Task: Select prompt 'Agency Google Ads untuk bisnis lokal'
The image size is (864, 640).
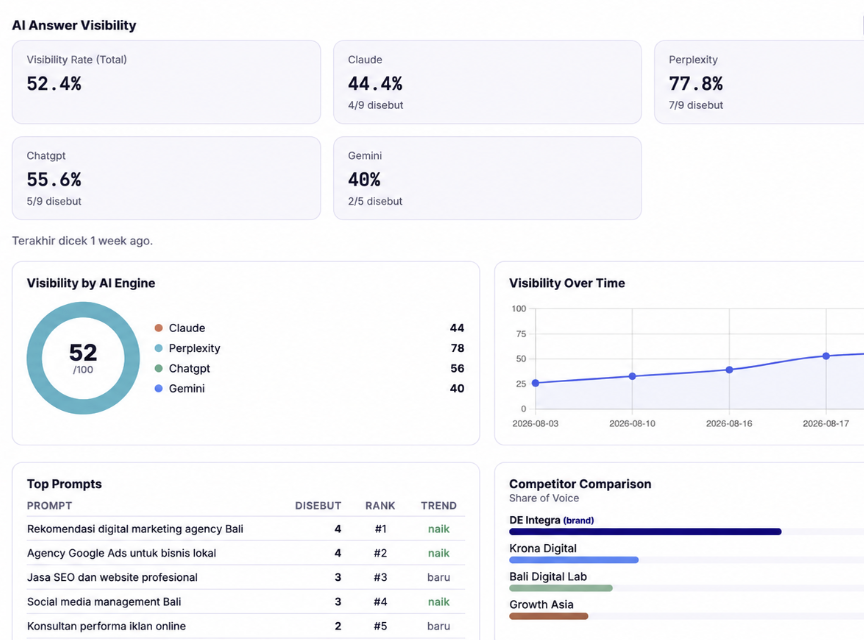Action: click(122, 553)
